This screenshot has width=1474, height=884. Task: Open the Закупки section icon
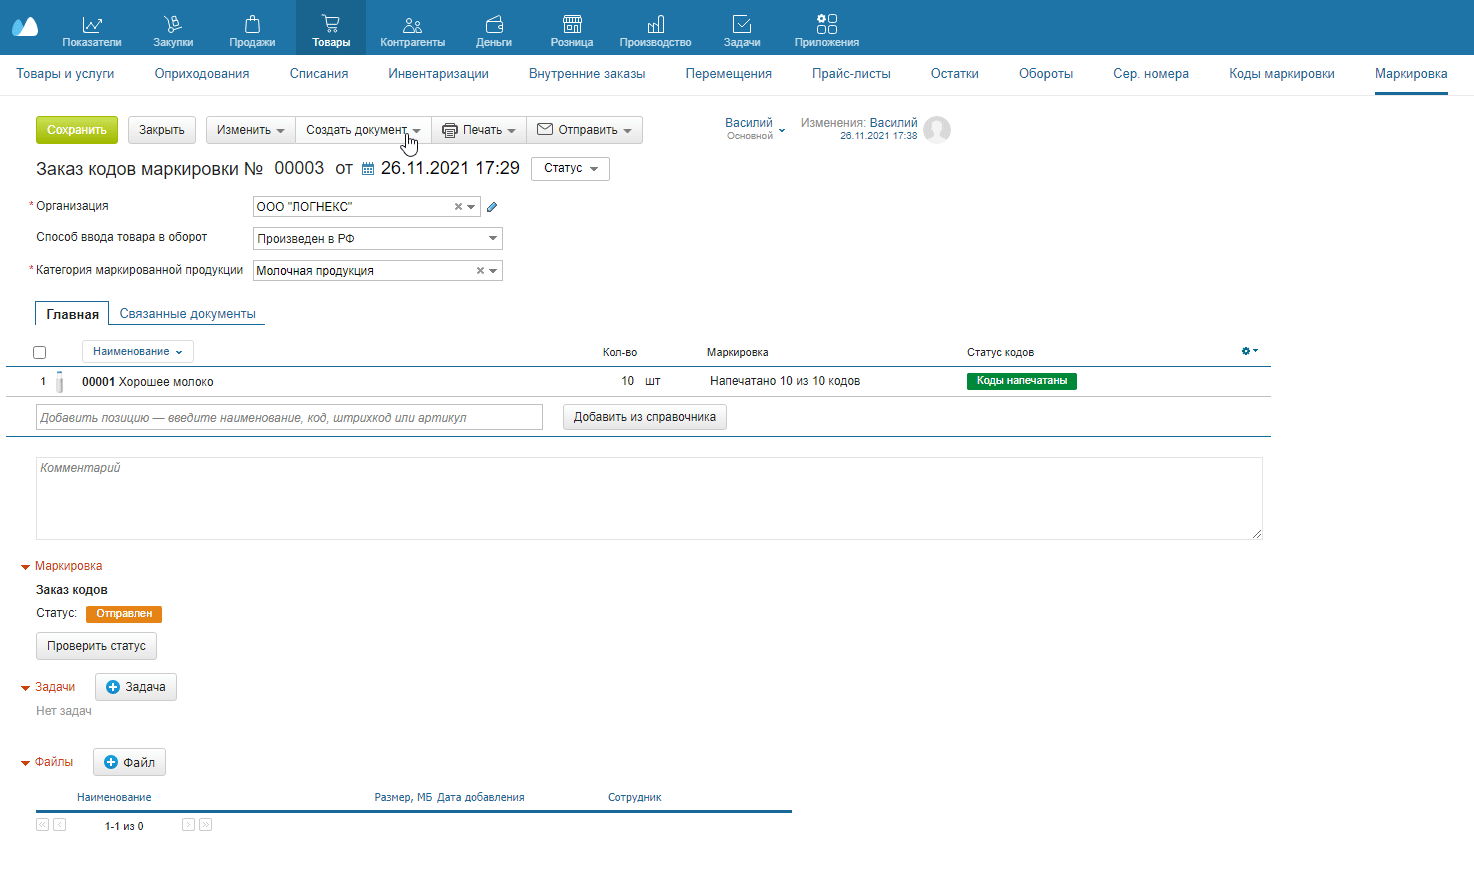pos(172,25)
